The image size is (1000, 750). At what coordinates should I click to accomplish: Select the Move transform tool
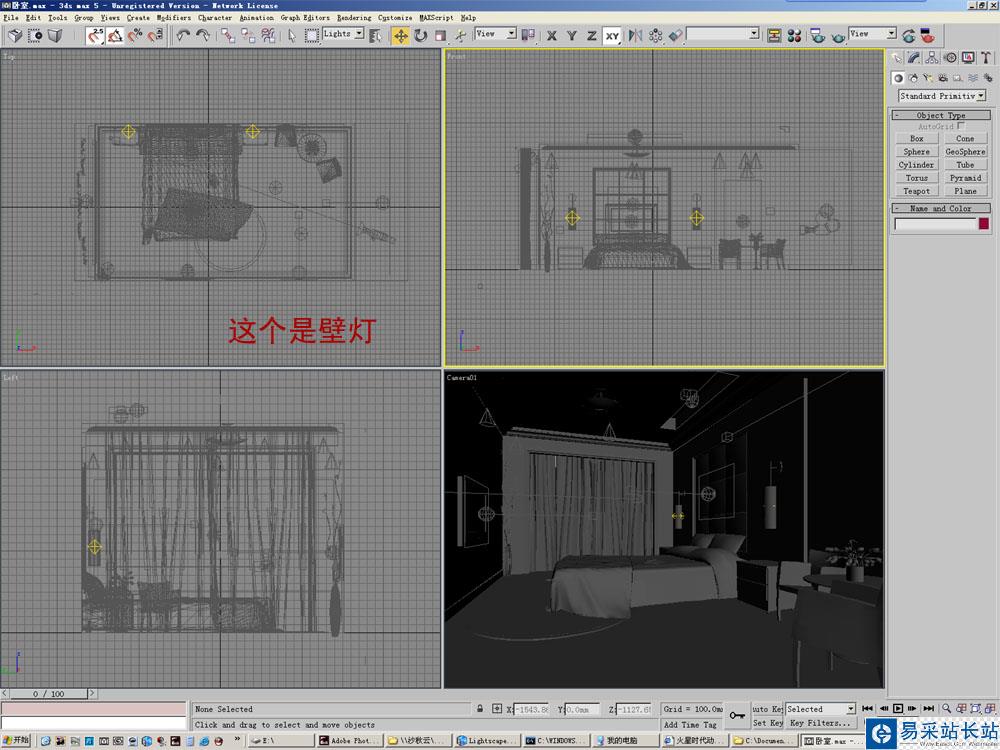click(401, 36)
